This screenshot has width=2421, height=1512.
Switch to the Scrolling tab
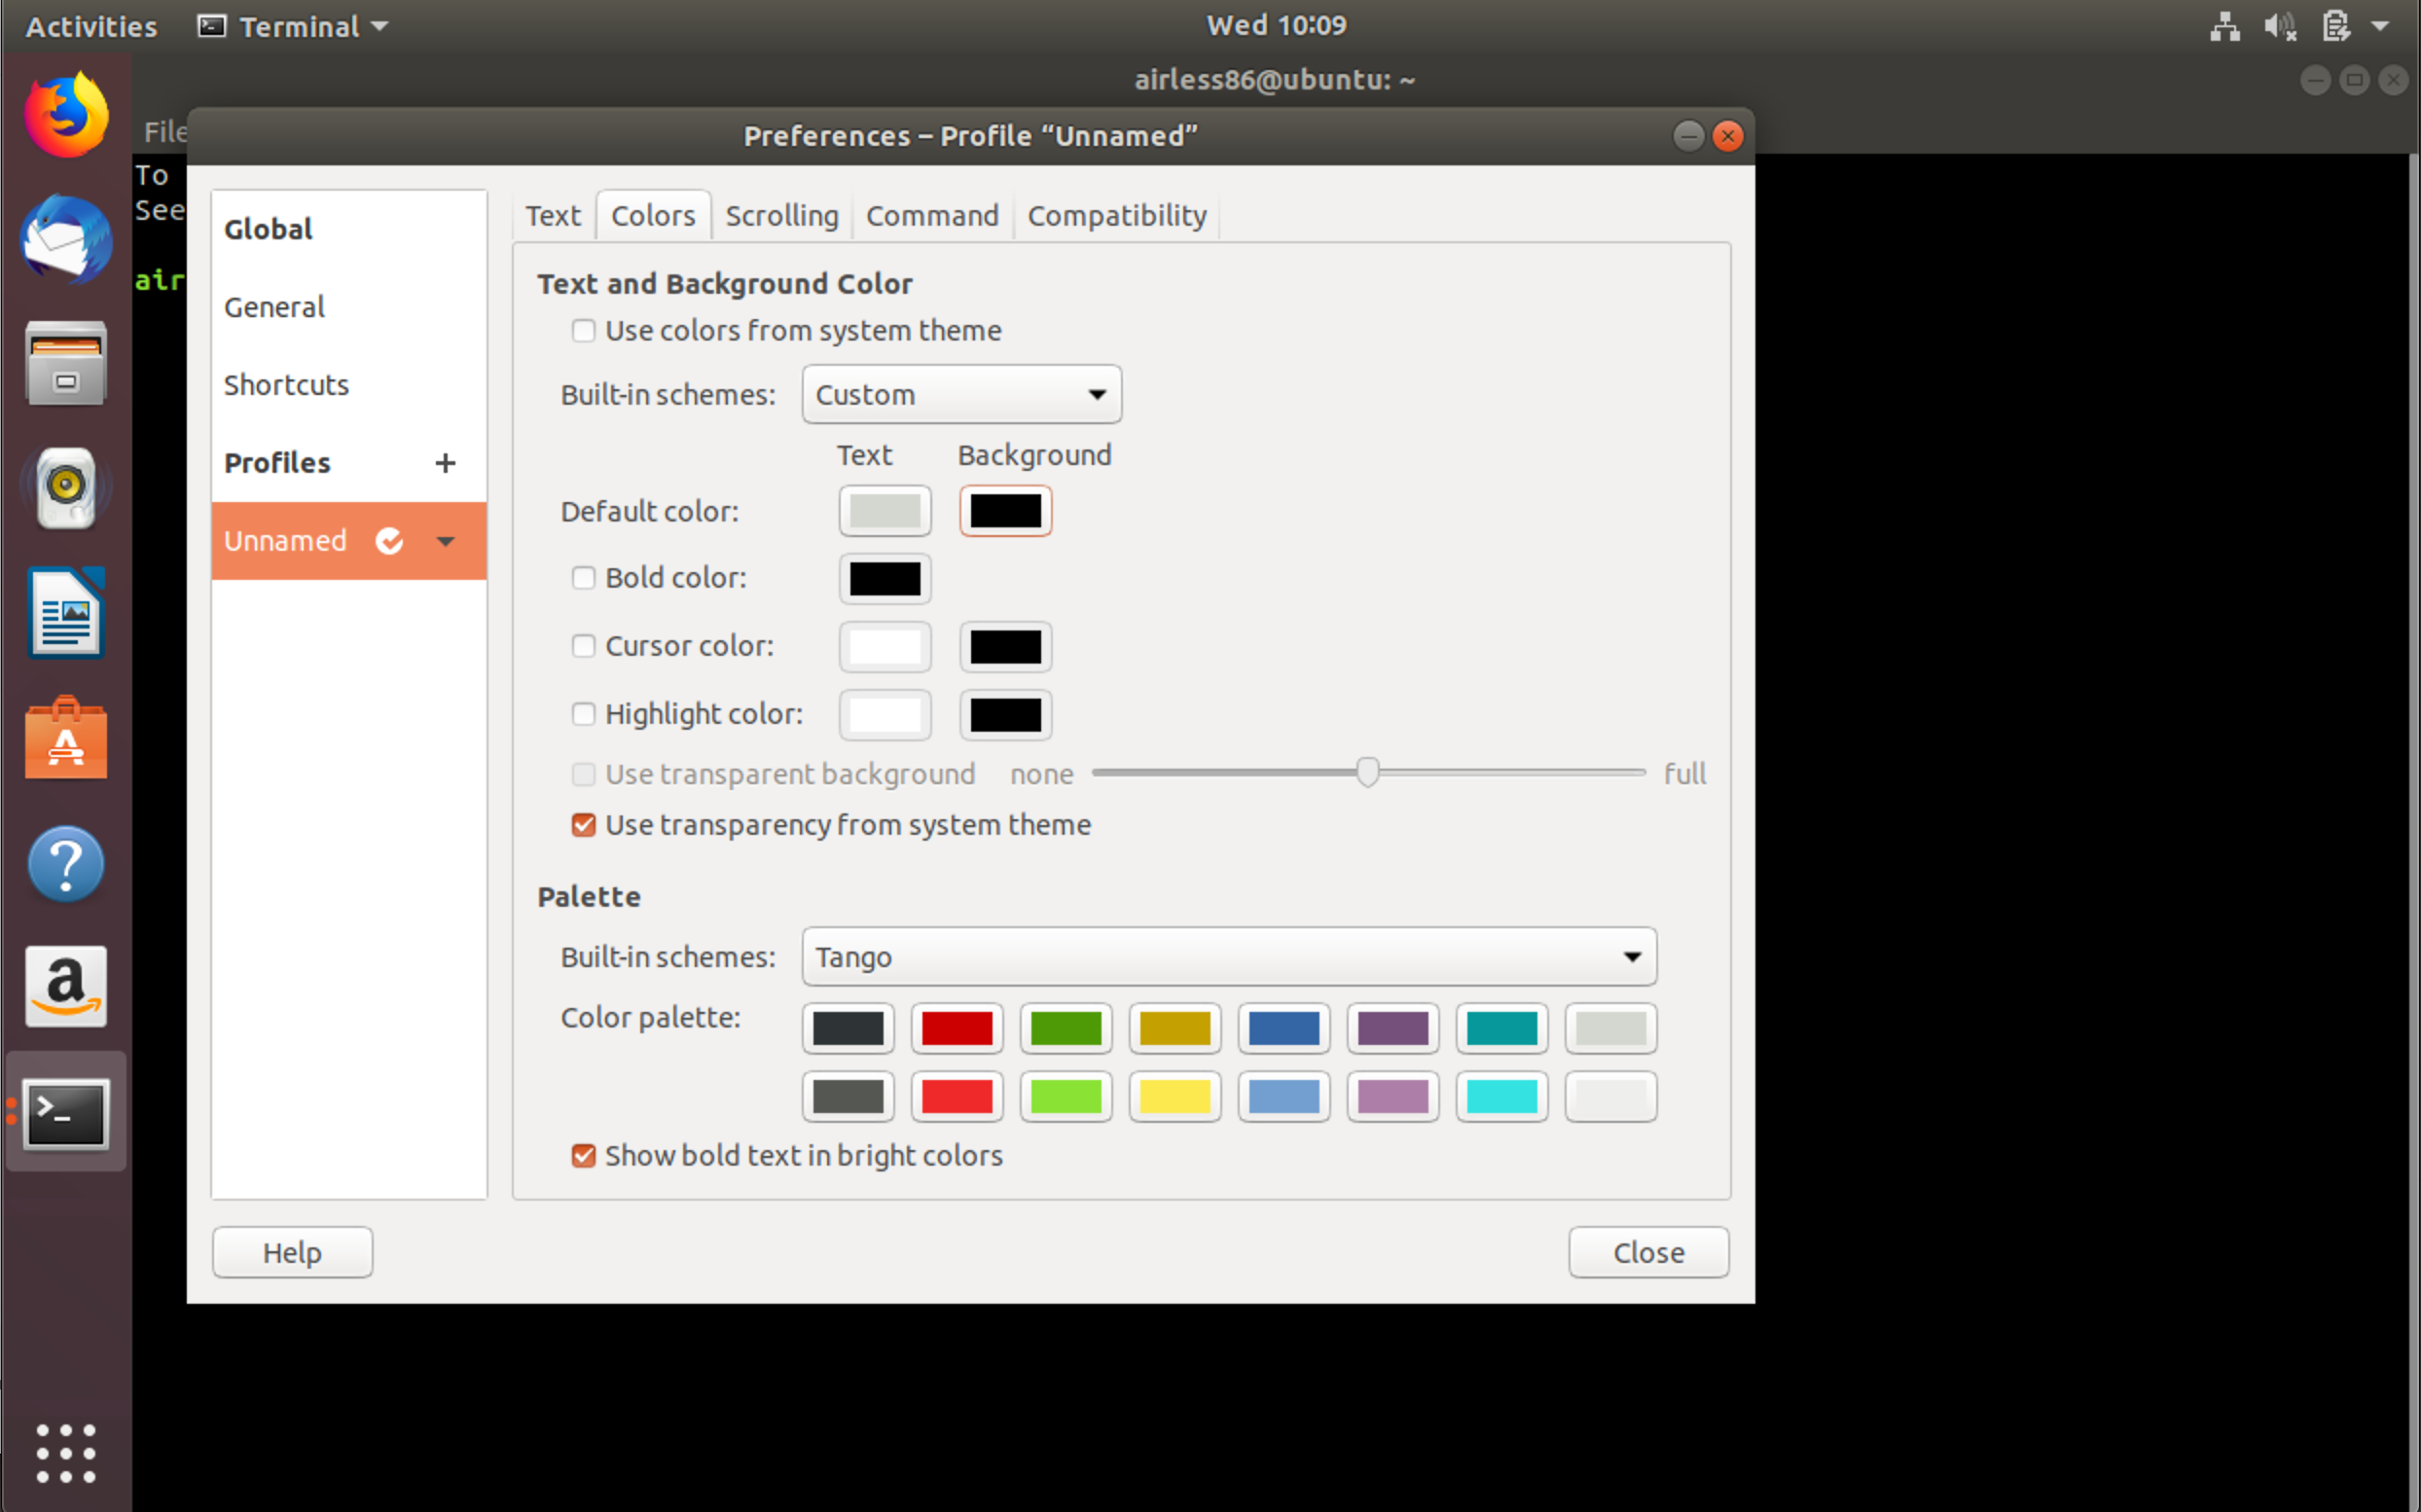pyautogui.click(x=781, y=216)
